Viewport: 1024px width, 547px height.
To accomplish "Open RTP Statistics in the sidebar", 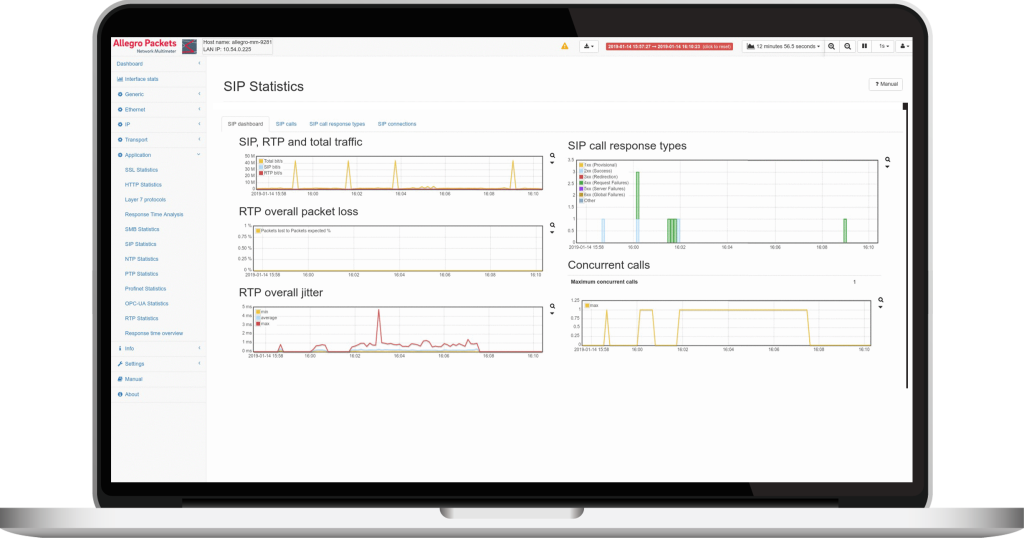I will point(142,318).
